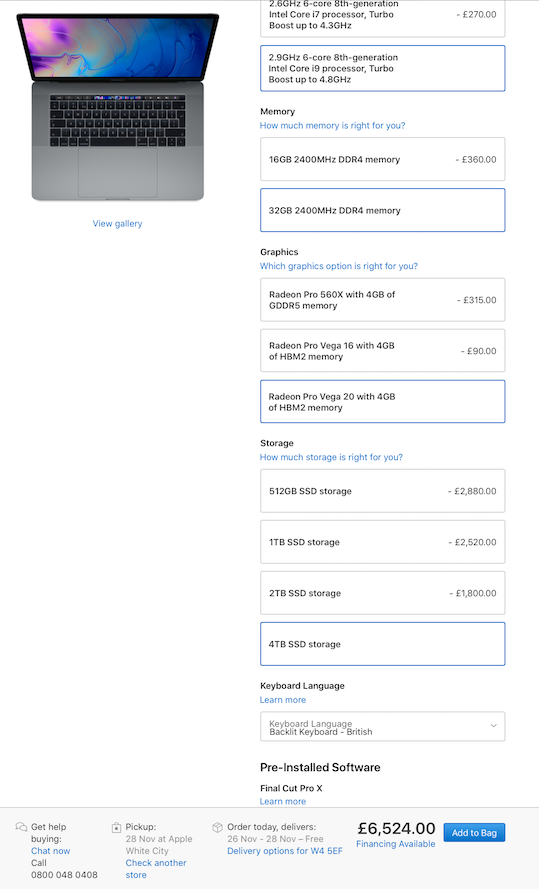Screen dimensions: 539x889
Task: Open Delivery options for W4 5EF
Action: click(x=285, y=851)
